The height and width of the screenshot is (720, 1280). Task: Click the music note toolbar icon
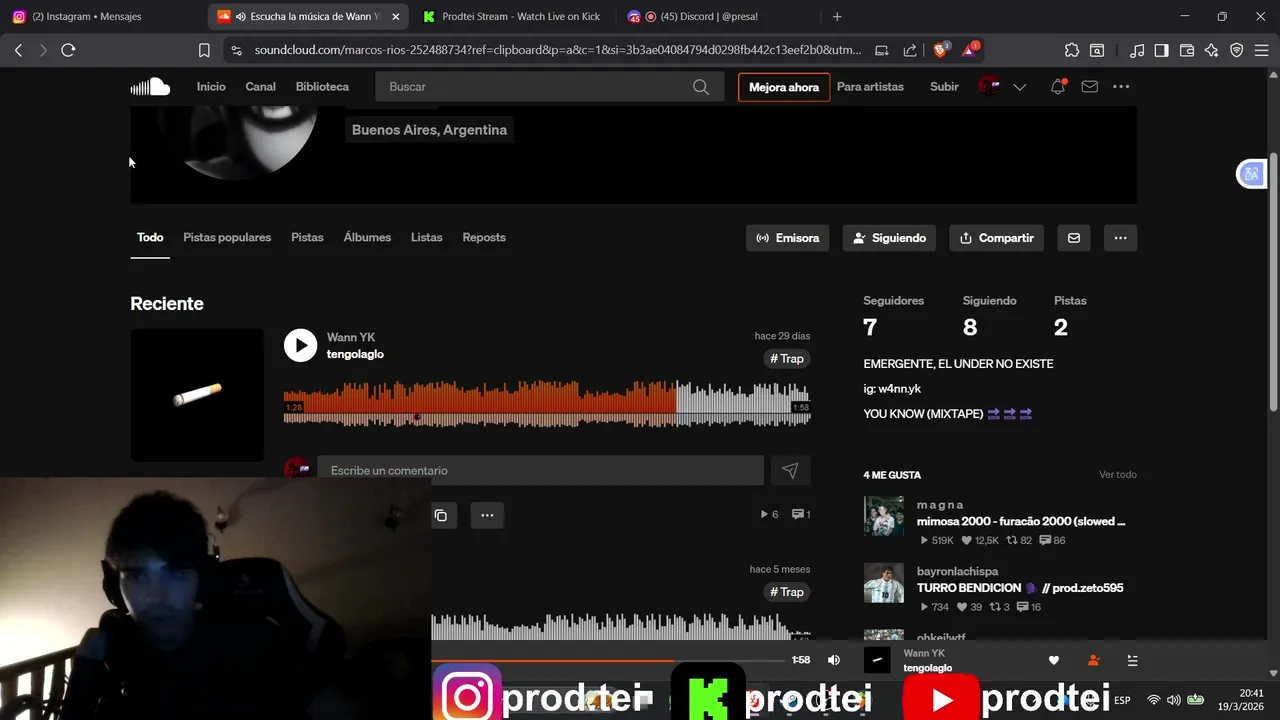tap(1137, 50)
